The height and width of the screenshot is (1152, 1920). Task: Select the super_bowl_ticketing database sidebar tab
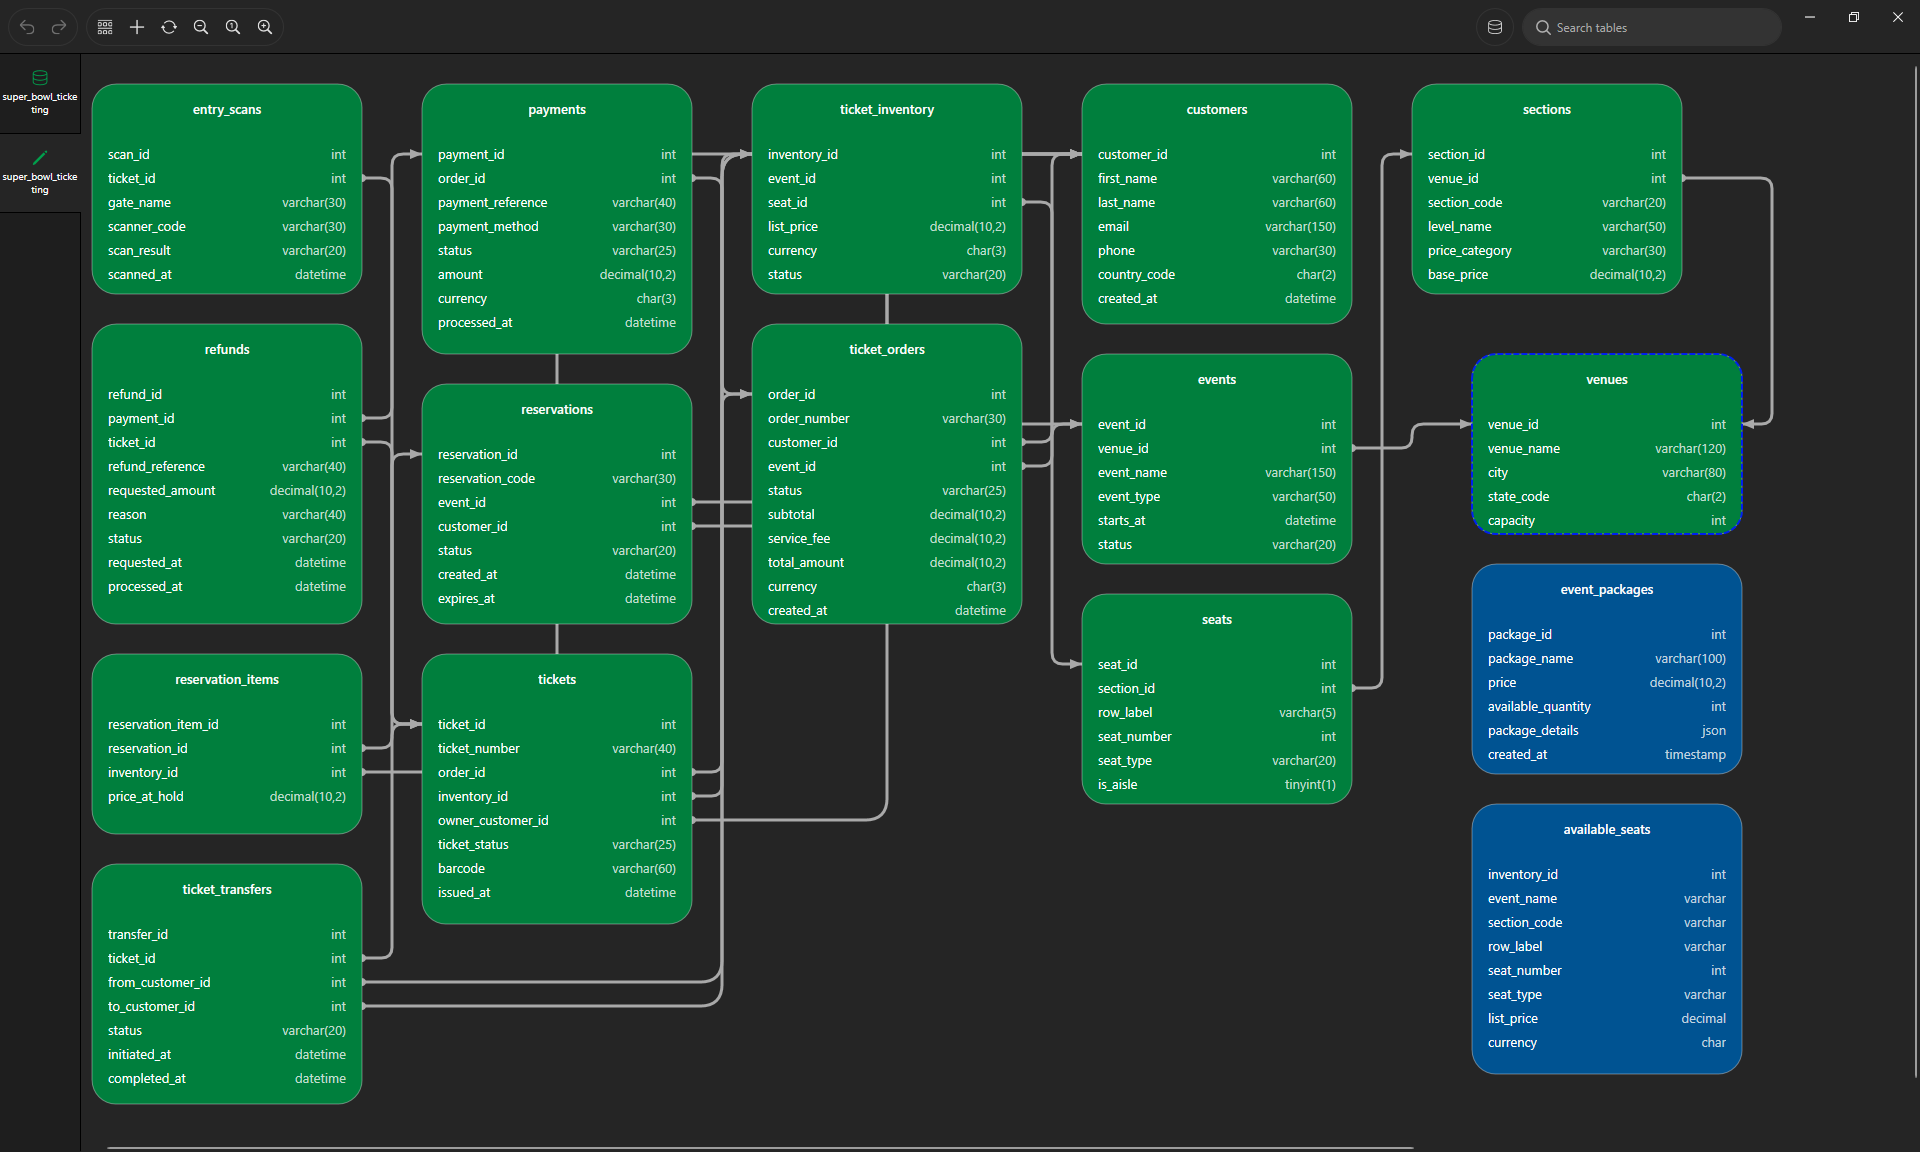pos(40,93)
